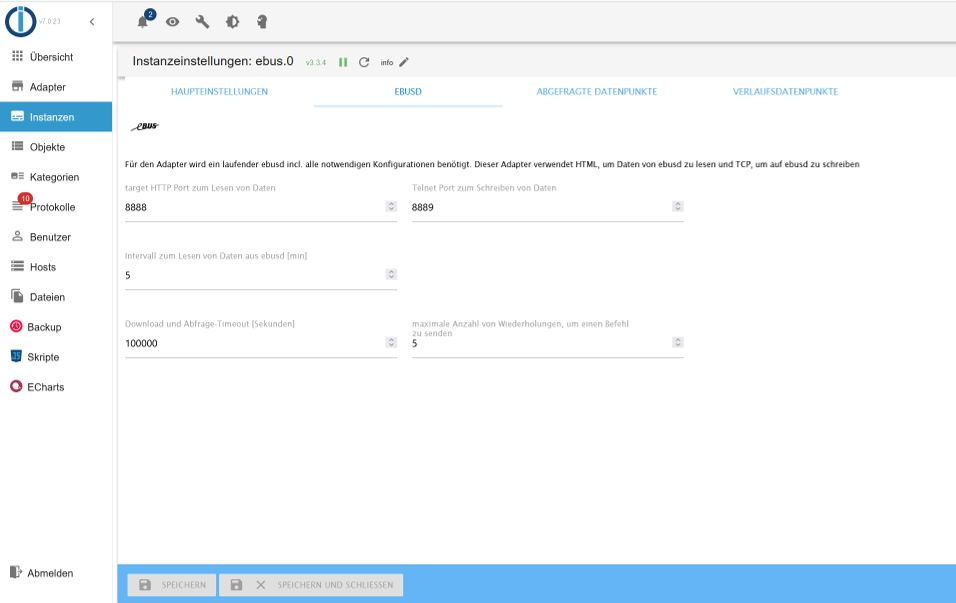956x603 pixels.
Task: Open Skripte page
Action: (56, 357)
